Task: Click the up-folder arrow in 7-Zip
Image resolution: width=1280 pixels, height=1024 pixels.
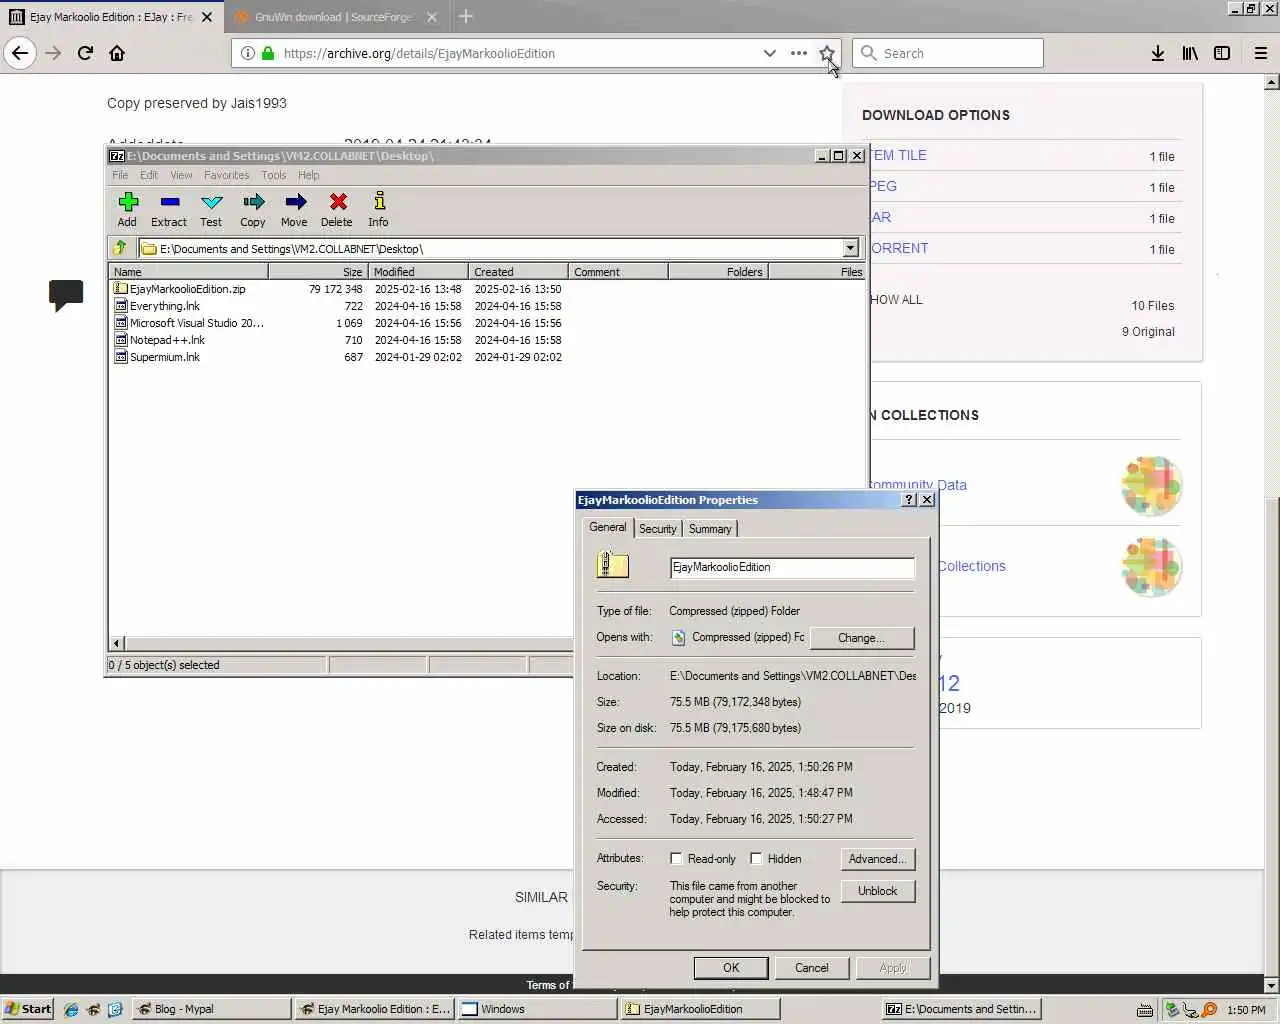Action: (120, 248)
